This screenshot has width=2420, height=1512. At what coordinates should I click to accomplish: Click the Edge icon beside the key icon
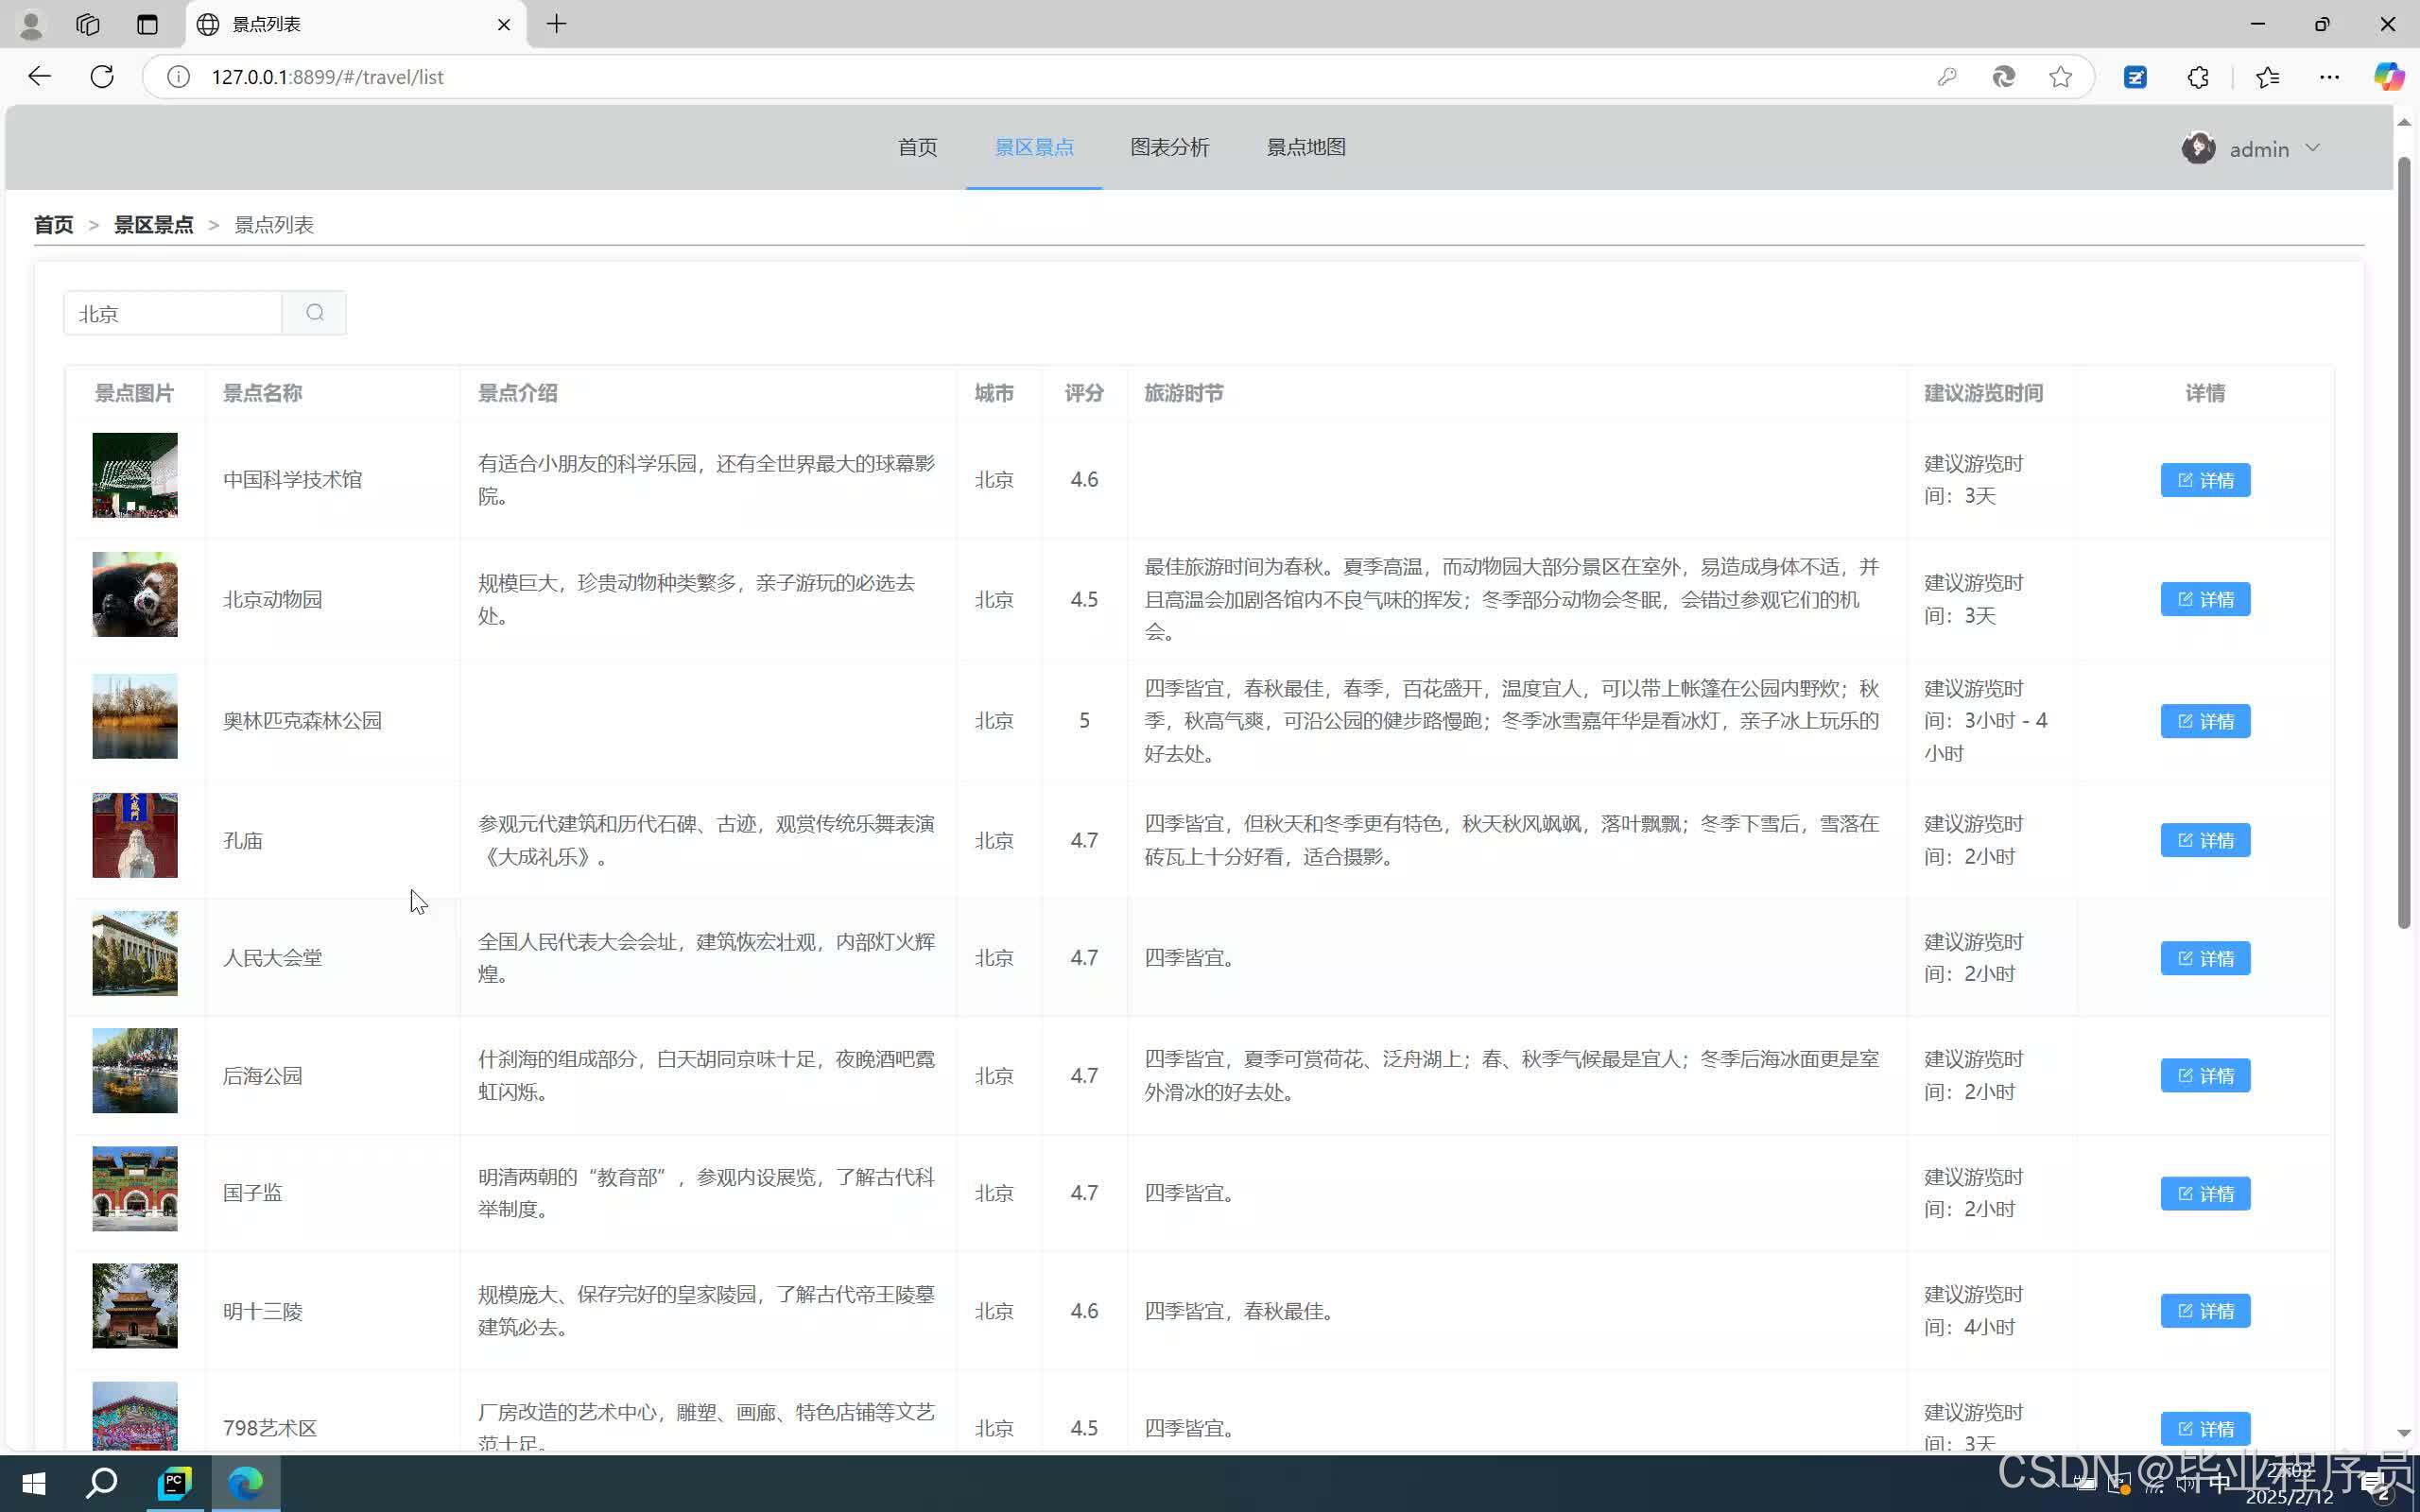(x=2003, y=77)
